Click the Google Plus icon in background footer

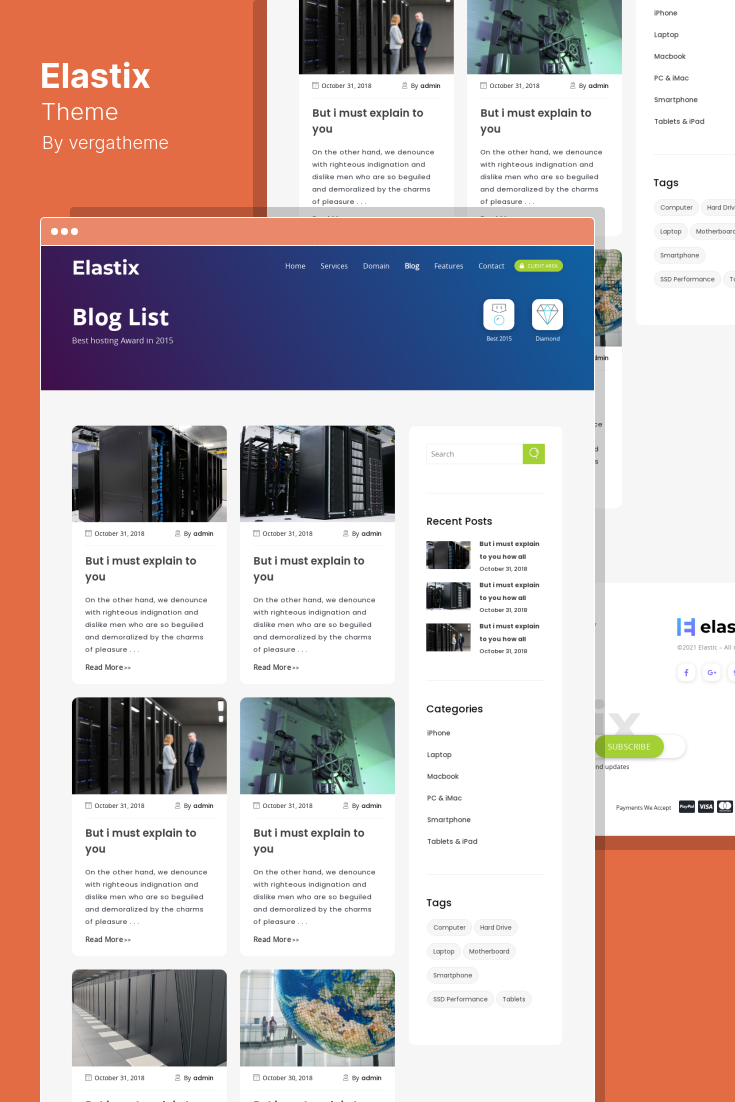[712, 673]
